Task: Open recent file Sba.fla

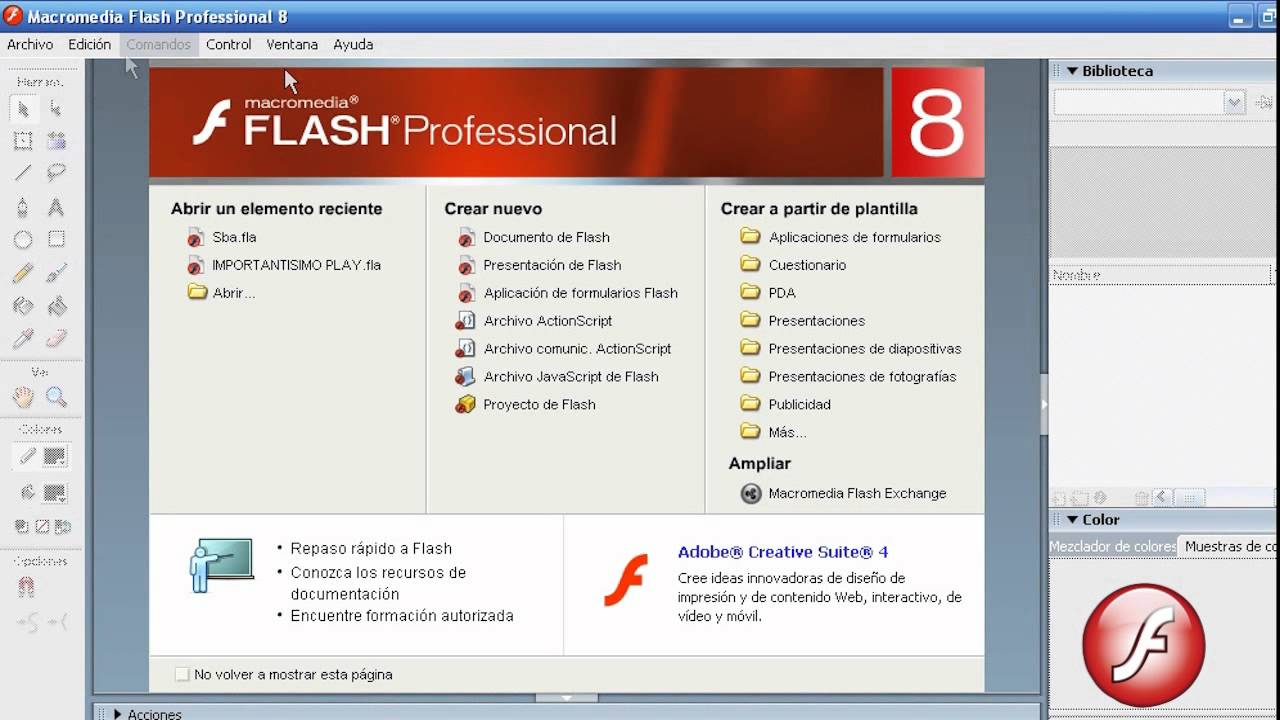Action: (234, 237)
